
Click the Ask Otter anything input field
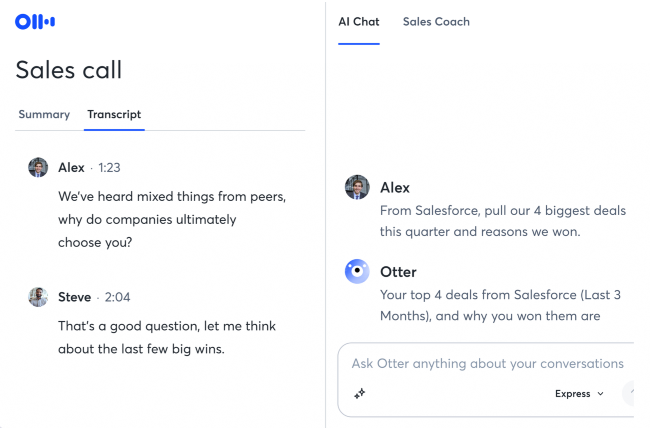click(x=488, y=363)
